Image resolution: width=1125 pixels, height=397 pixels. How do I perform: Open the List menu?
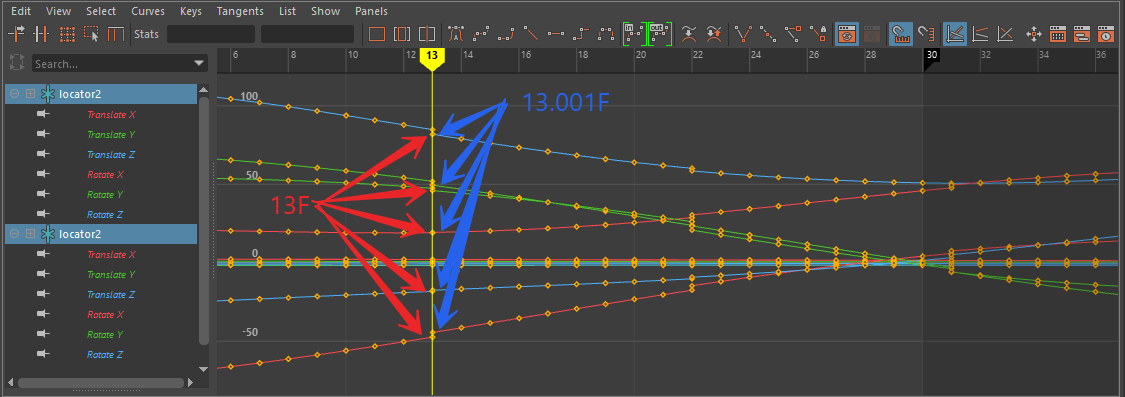pos(287,11)
